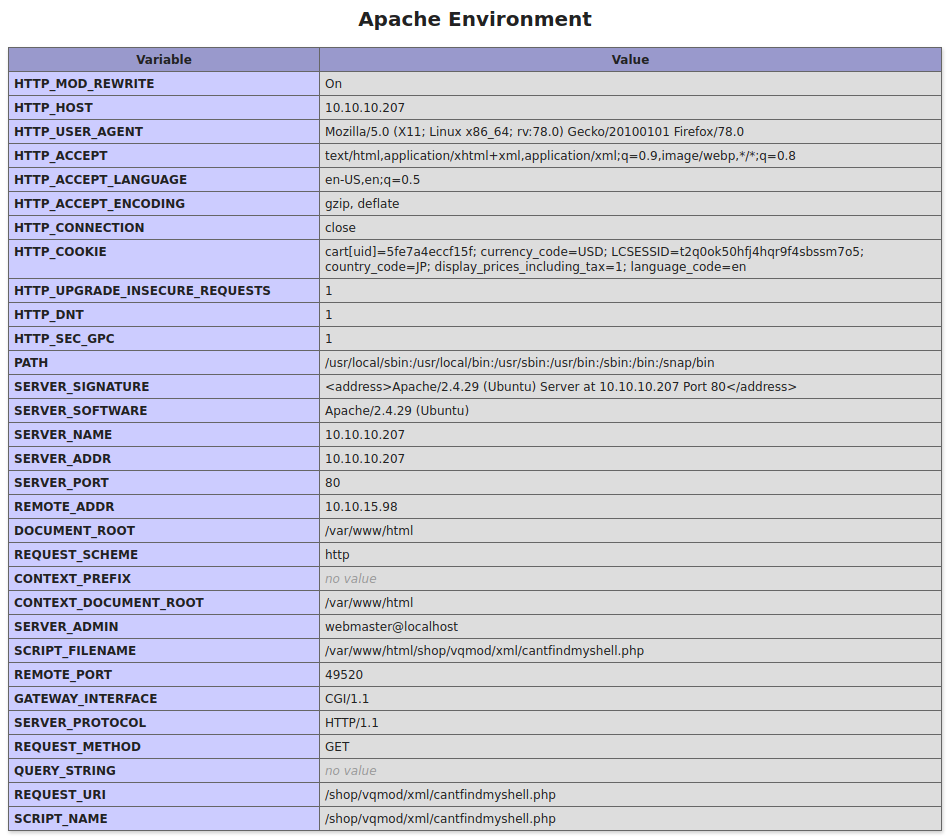Click the HTTP_USER_AGENT Mozilla value
Screen dimensions: 950x839
[534, 132]
